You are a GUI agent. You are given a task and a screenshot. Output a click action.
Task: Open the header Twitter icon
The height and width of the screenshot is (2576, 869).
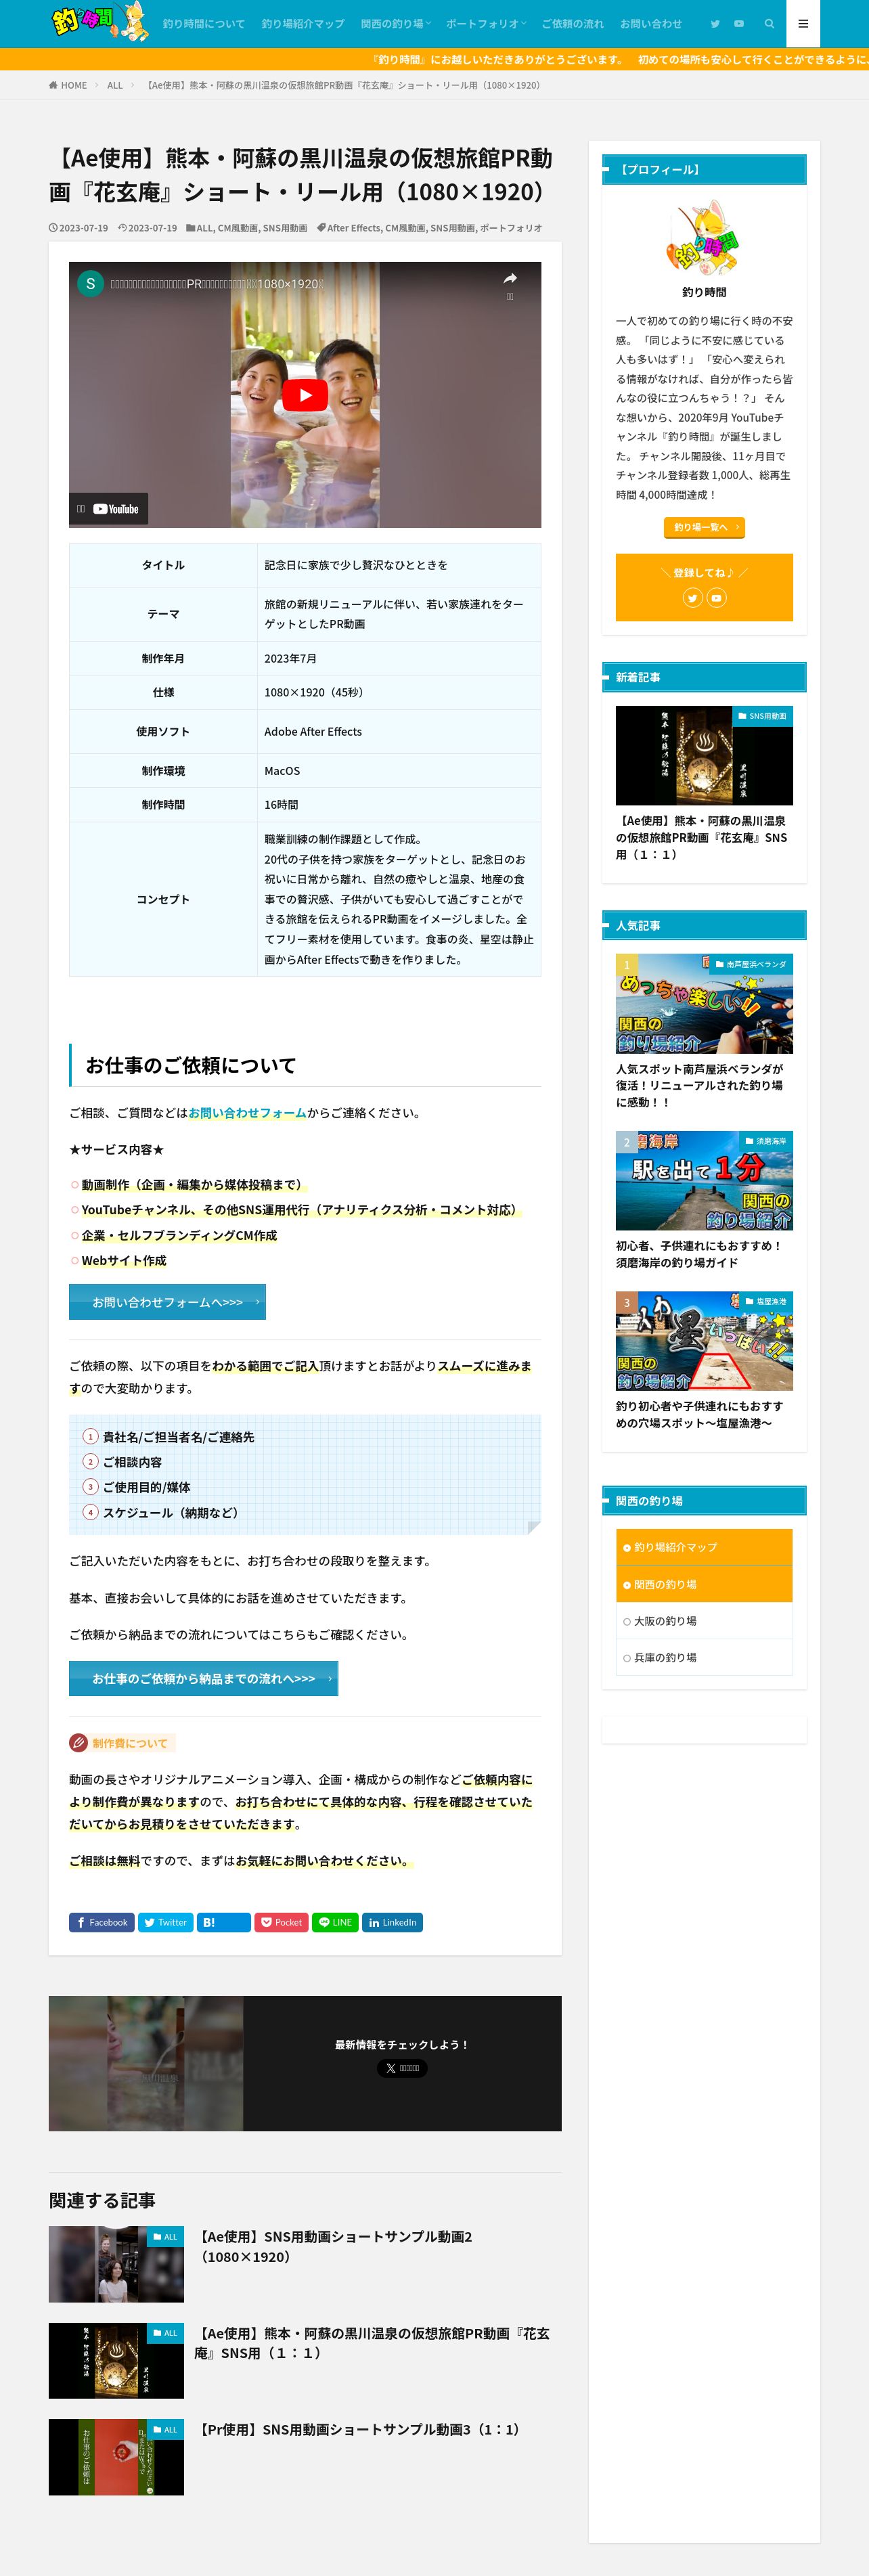[x=714, y=24]
